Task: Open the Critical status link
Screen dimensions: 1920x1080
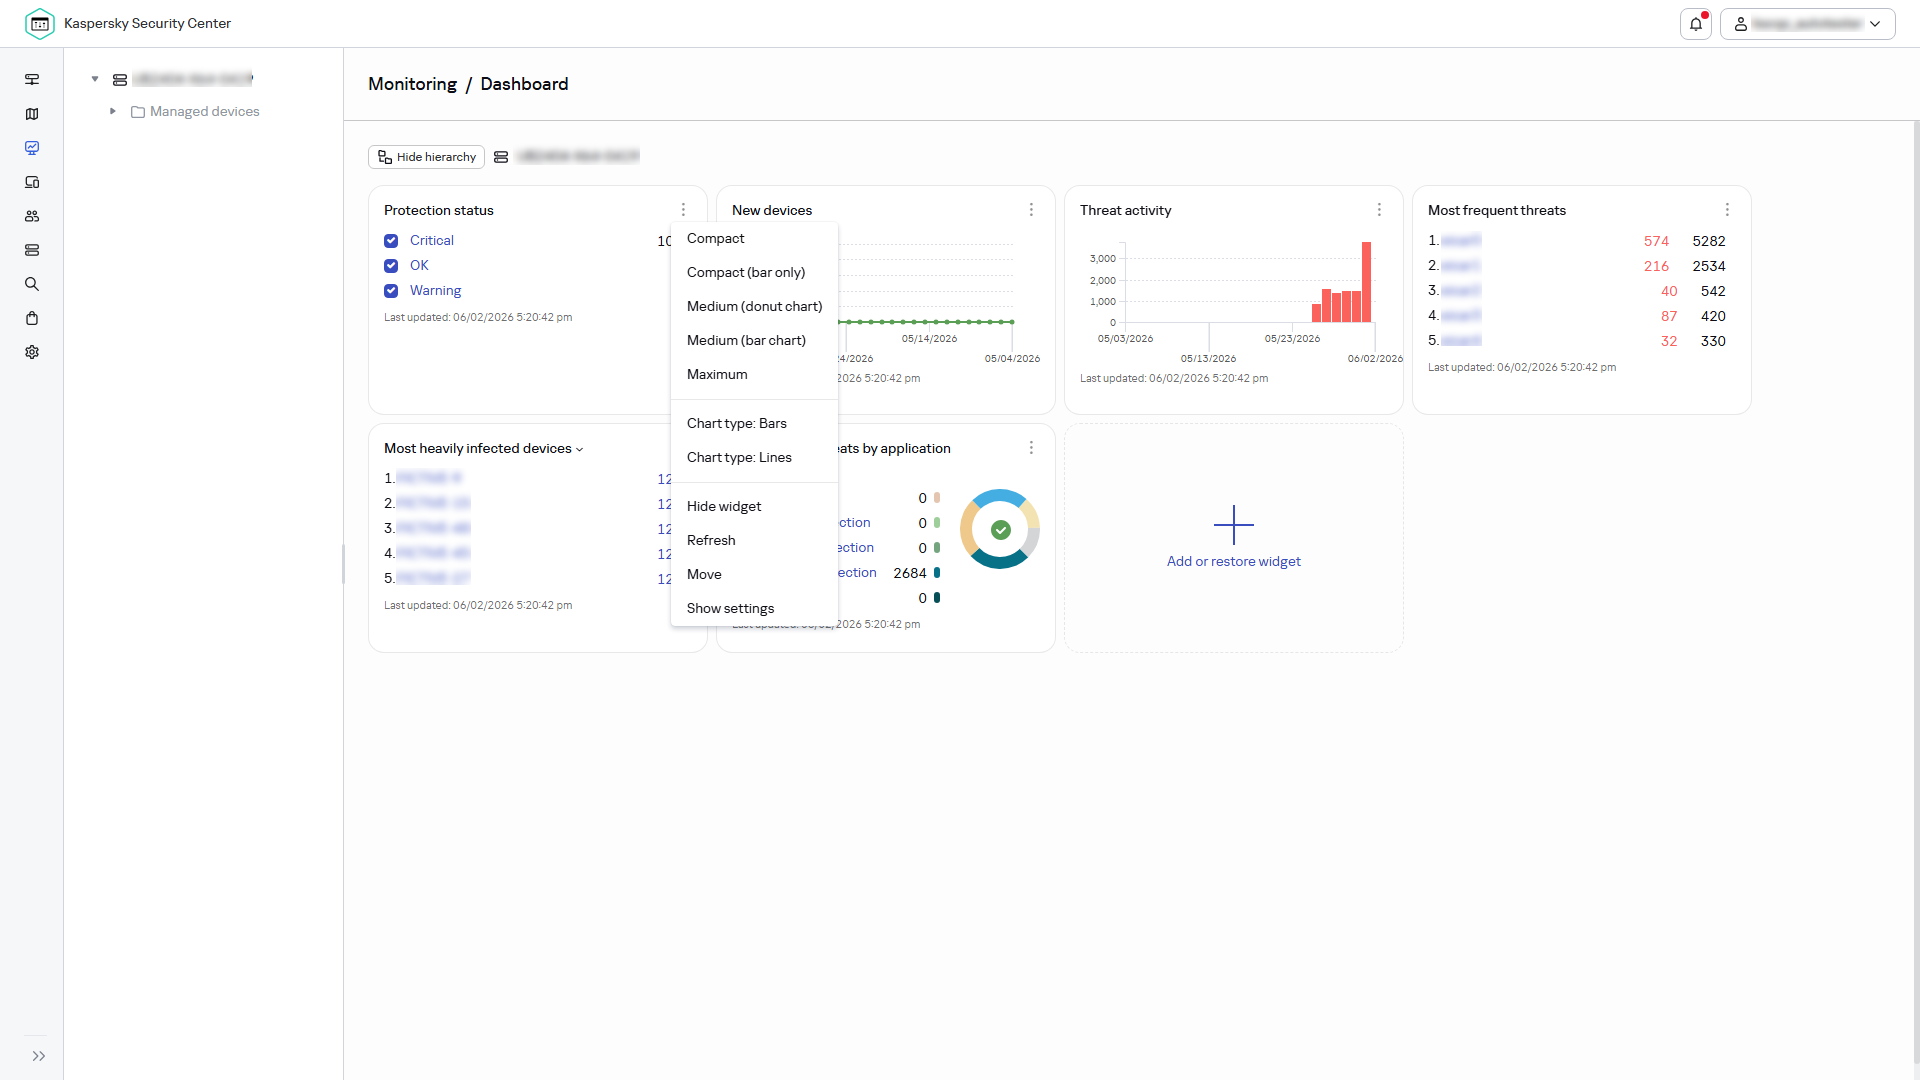Action: [432, 241]
